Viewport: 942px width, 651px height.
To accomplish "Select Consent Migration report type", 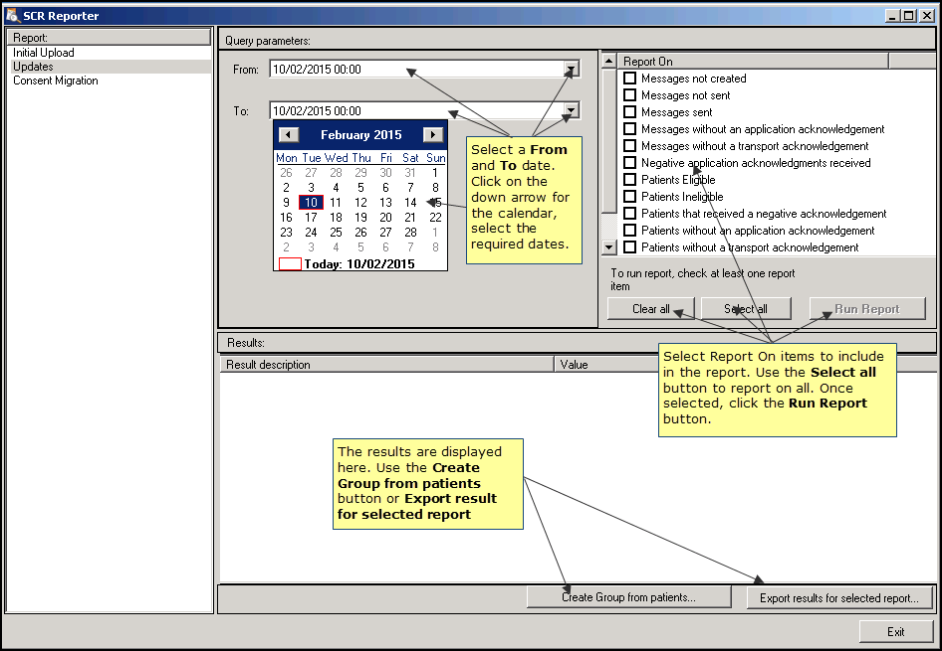I will coord(55,81).
